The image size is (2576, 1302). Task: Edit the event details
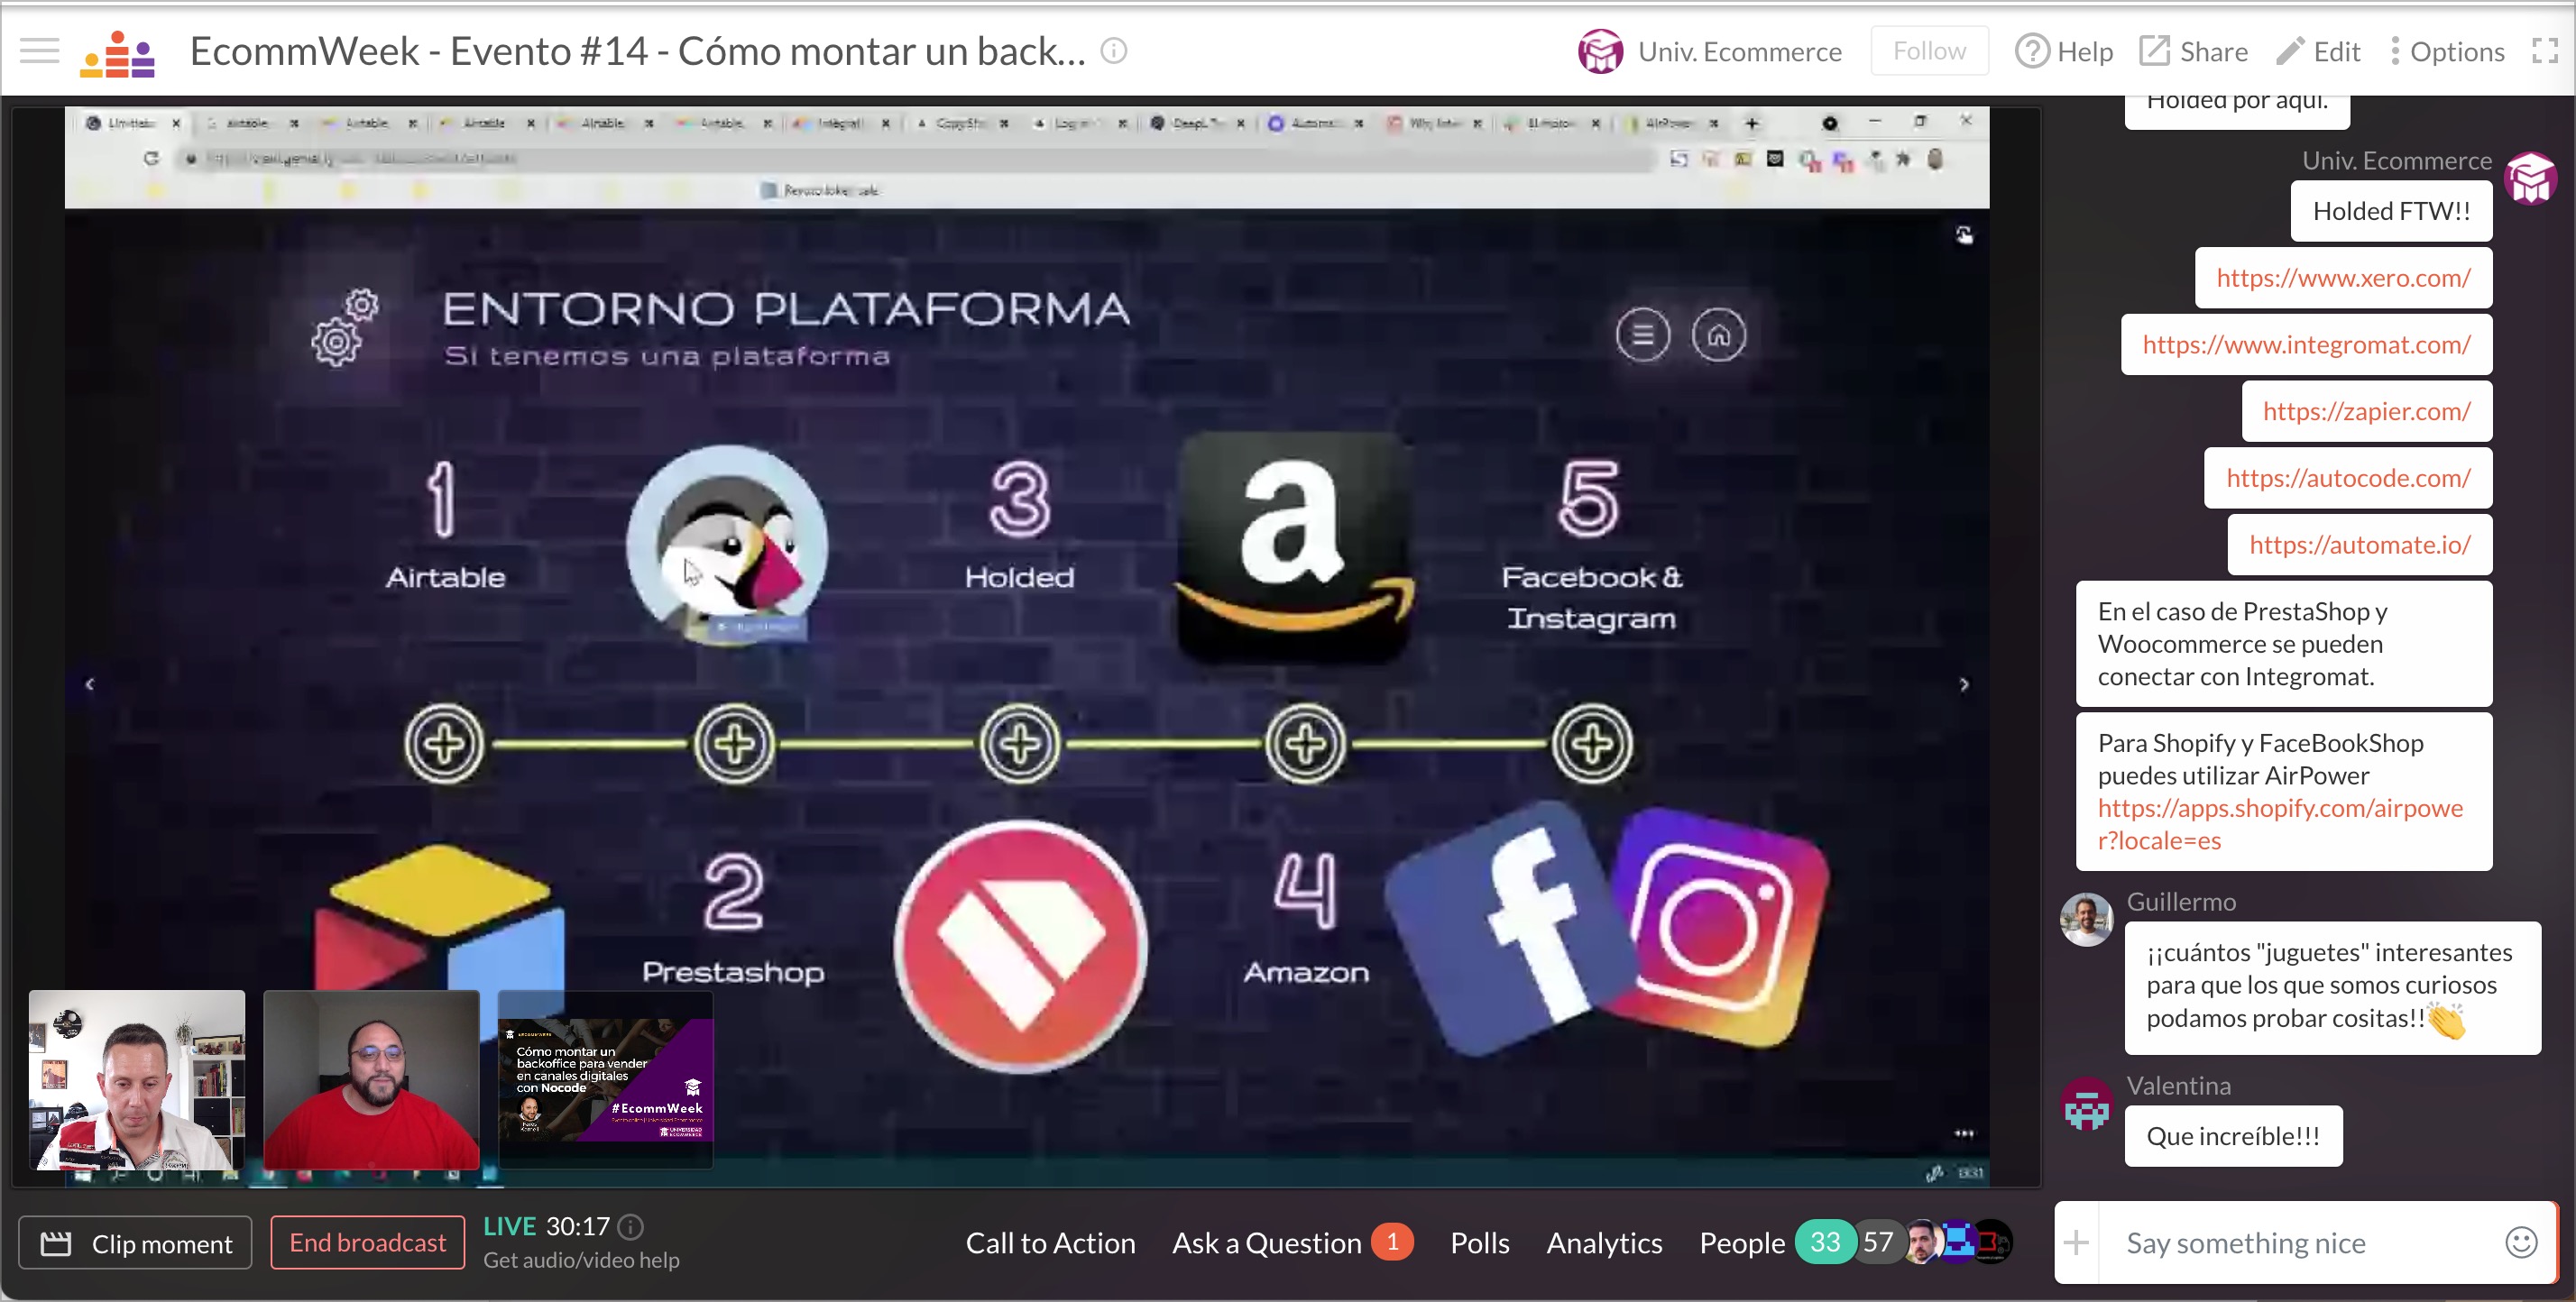2318,51
